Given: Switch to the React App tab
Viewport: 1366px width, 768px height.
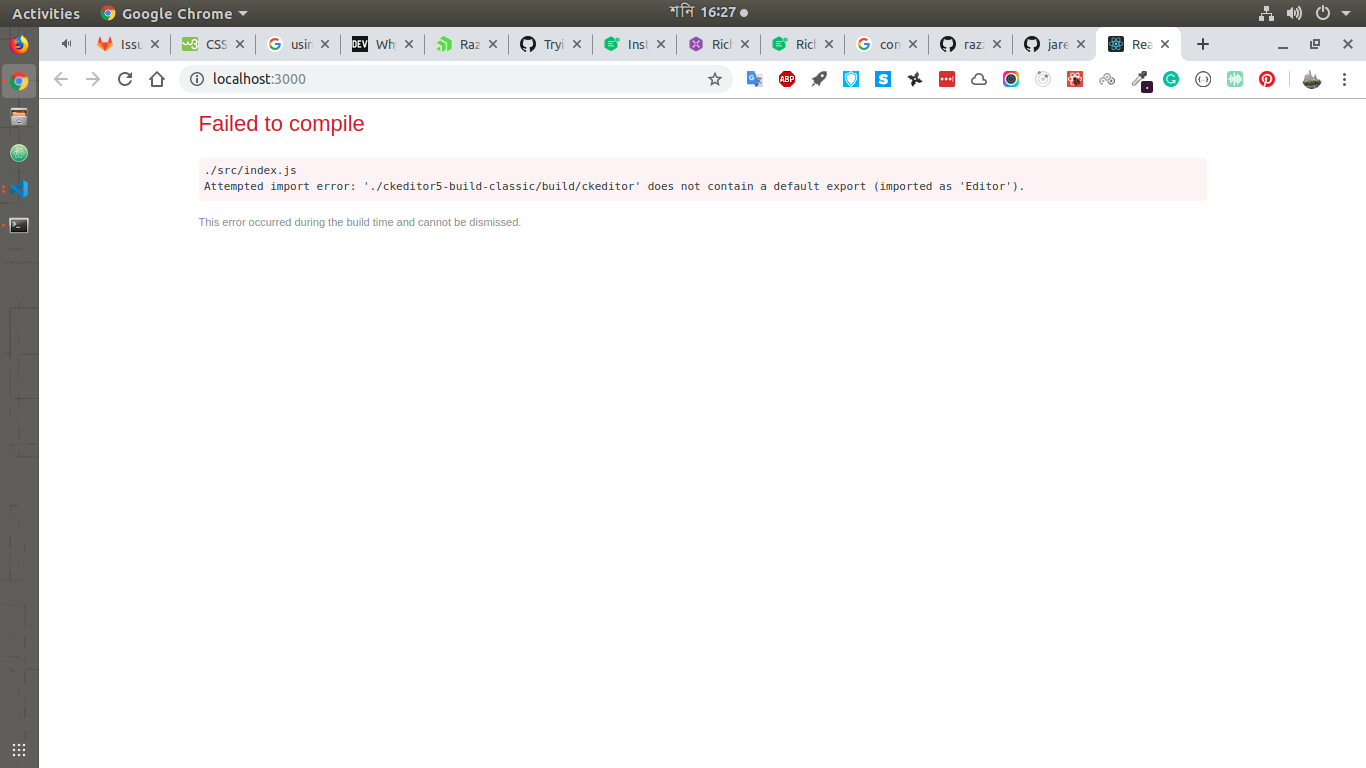Looking at the screenshot, I should click(x=1133, y=44).
